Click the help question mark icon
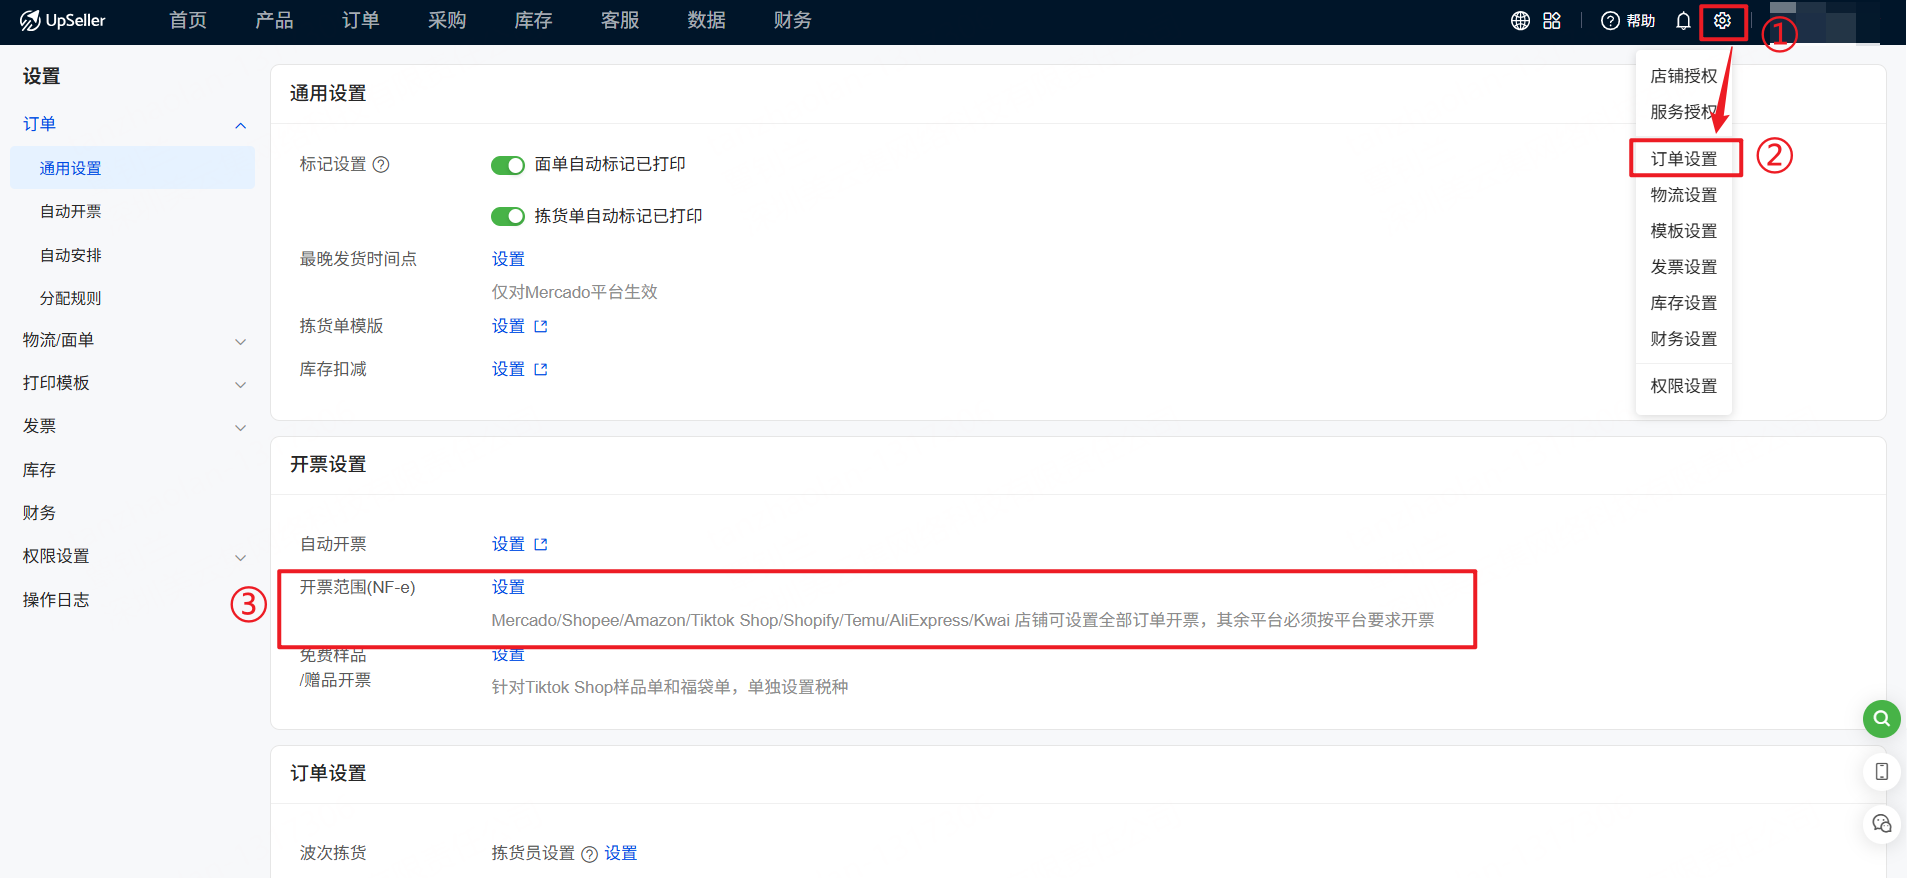The height and width of the screenshot is (878, 1907). pos(1610,21)
